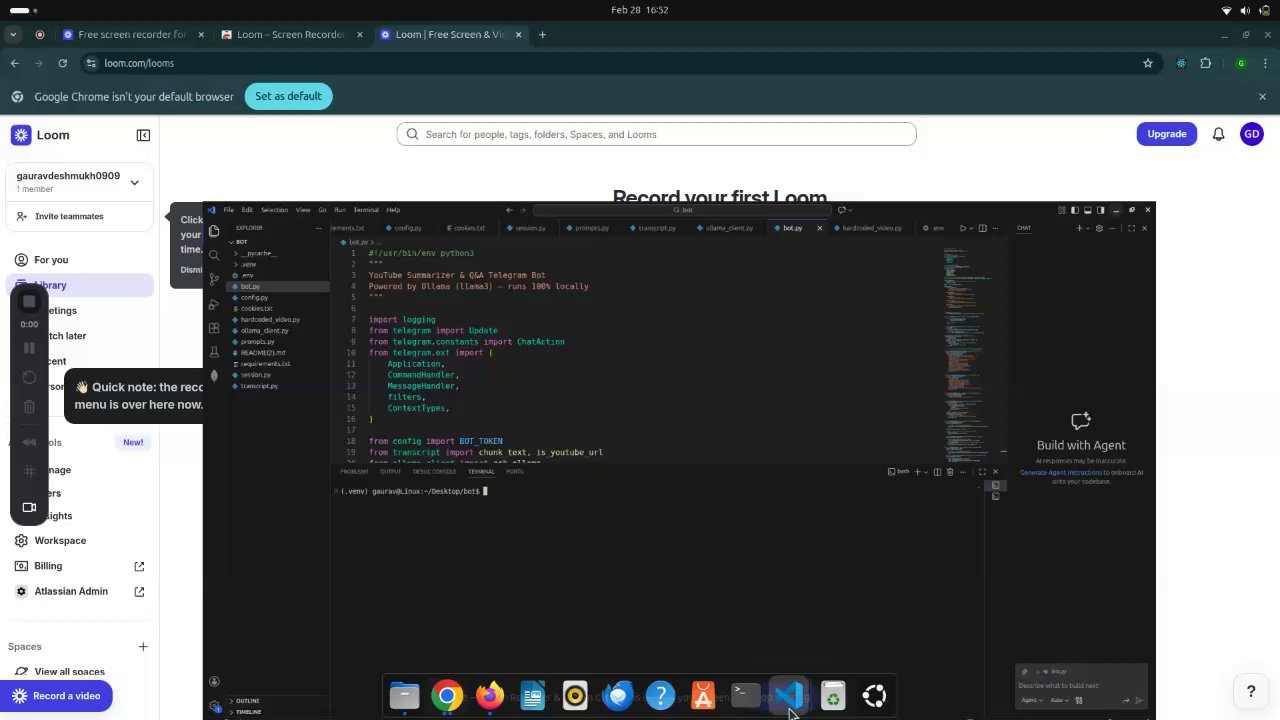Open new chat dropdown in Chat panel
This screenshot has height=720, width=1280.
(1088, 228)
